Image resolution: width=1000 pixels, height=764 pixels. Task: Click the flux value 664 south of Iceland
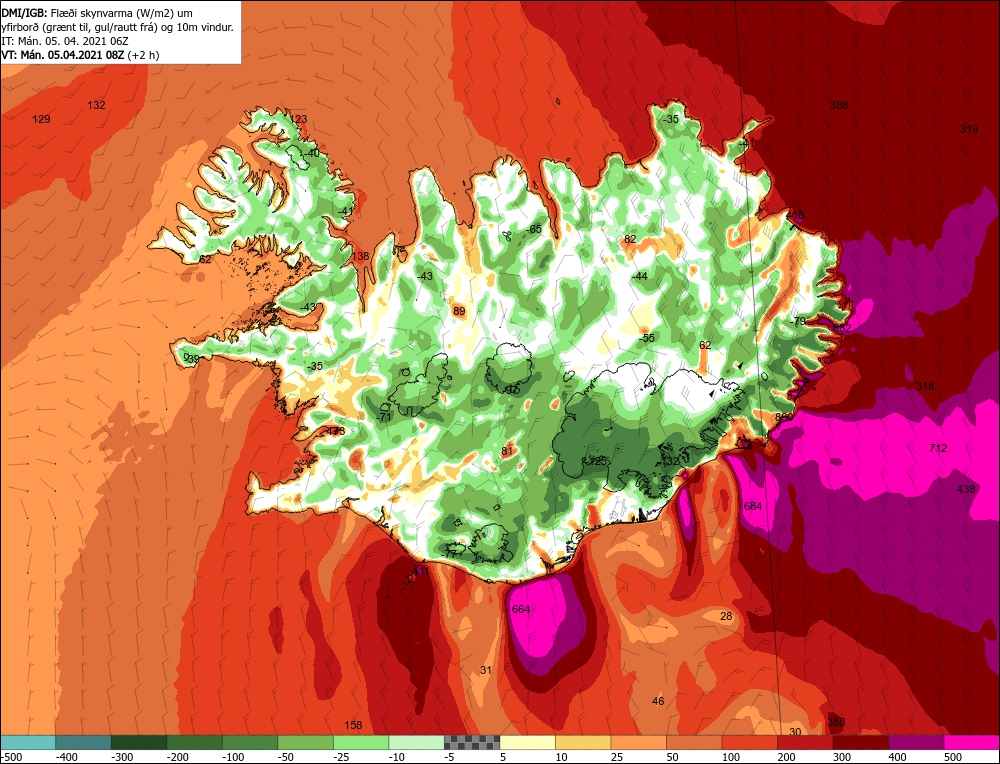[521, 610]
